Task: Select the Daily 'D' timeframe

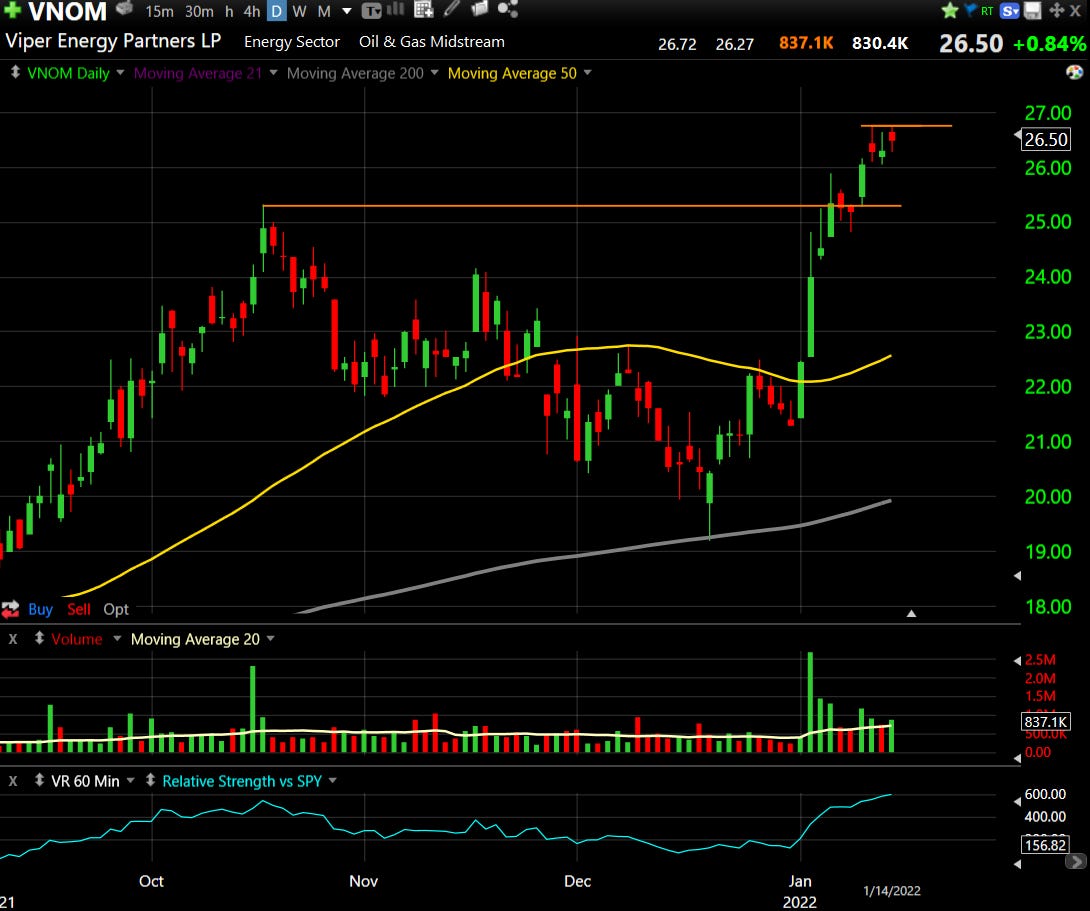Action: 277,11
